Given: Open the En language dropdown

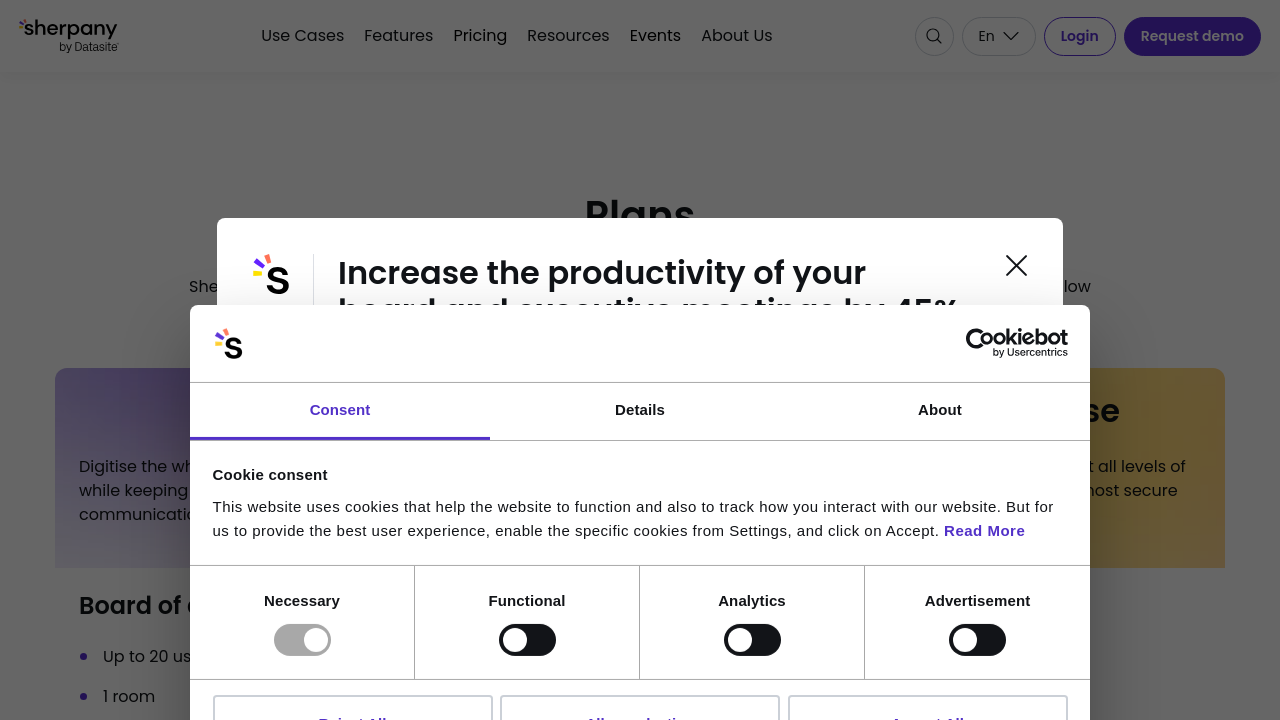Looking at the screenshot, I should click(998, 37).
